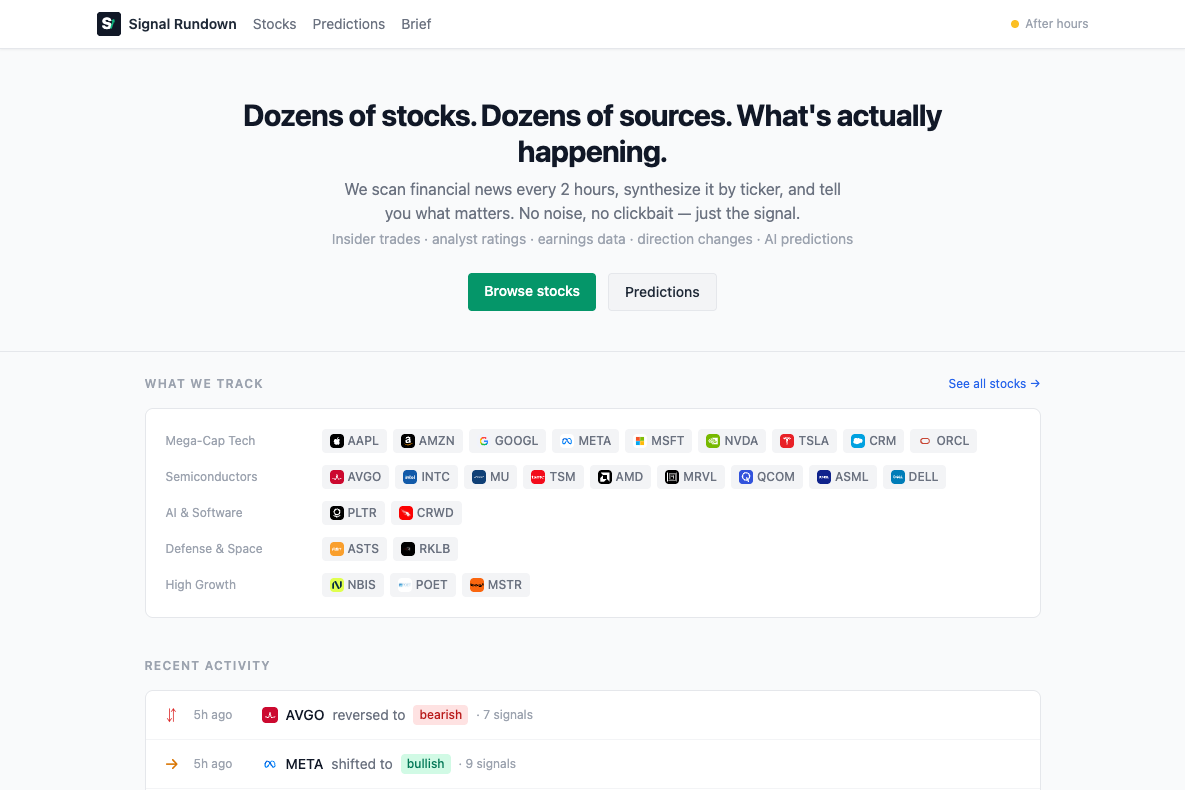Image resolution: width=1185 pixels, height=790 pixels.
Task: Select the GOOGL ticker chip
Action: 508,441
